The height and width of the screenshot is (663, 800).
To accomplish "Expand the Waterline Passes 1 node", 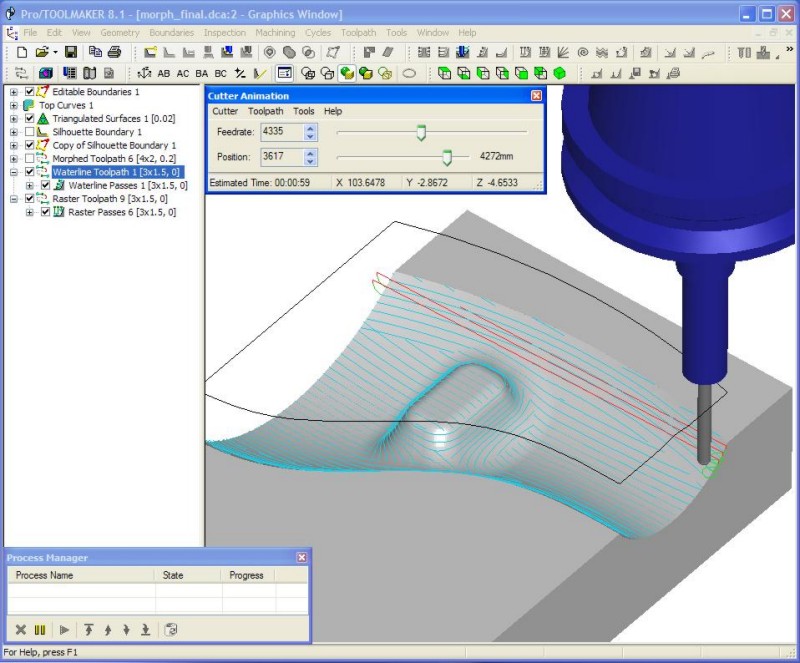I will (x=30, y=185).
